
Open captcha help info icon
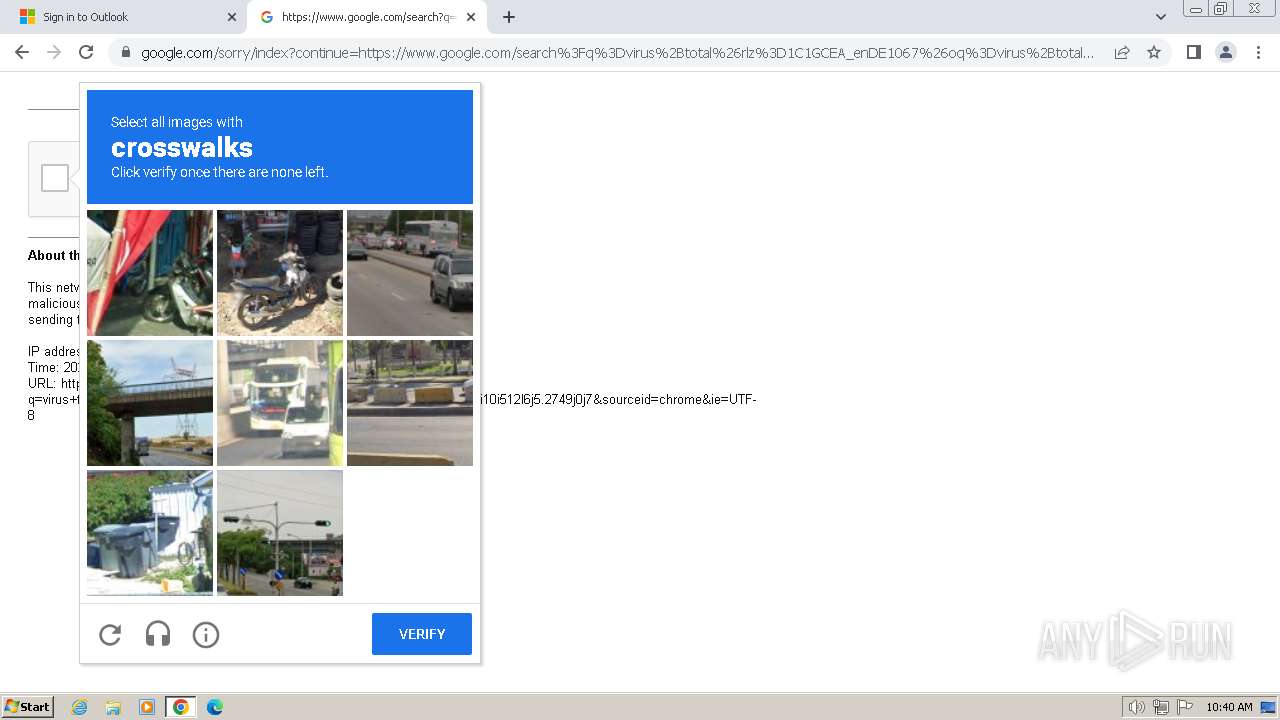(206, 634)
